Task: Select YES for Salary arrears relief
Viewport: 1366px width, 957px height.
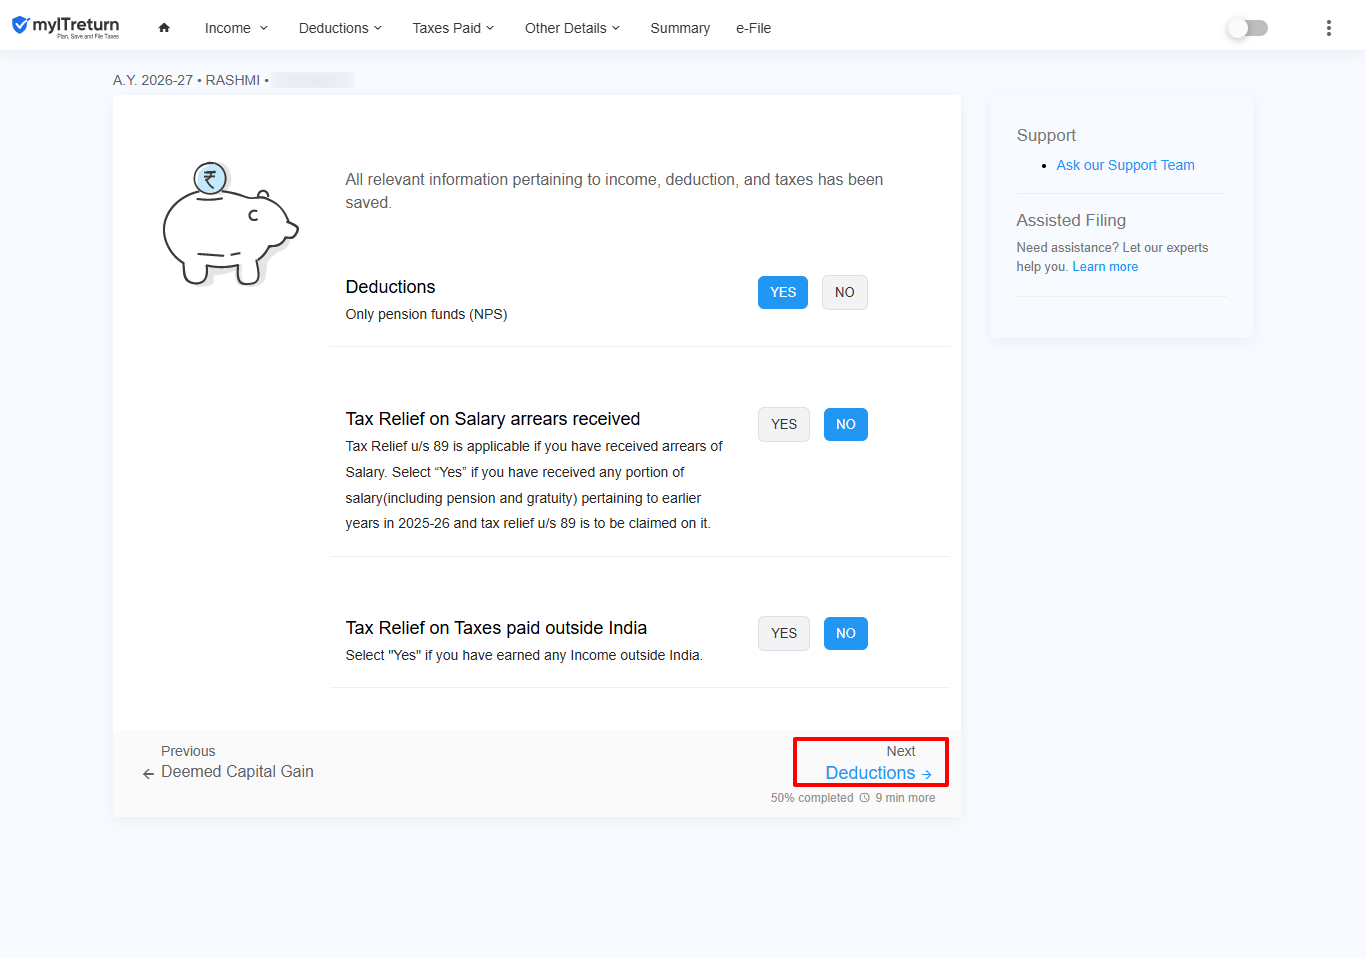Action: coord(784,424)
